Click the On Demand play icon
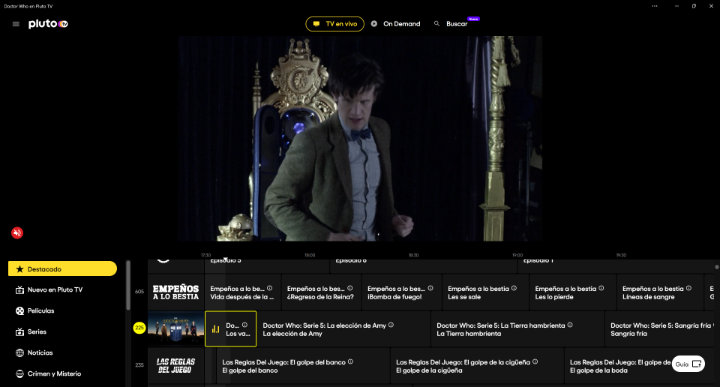 pos(374,23)
